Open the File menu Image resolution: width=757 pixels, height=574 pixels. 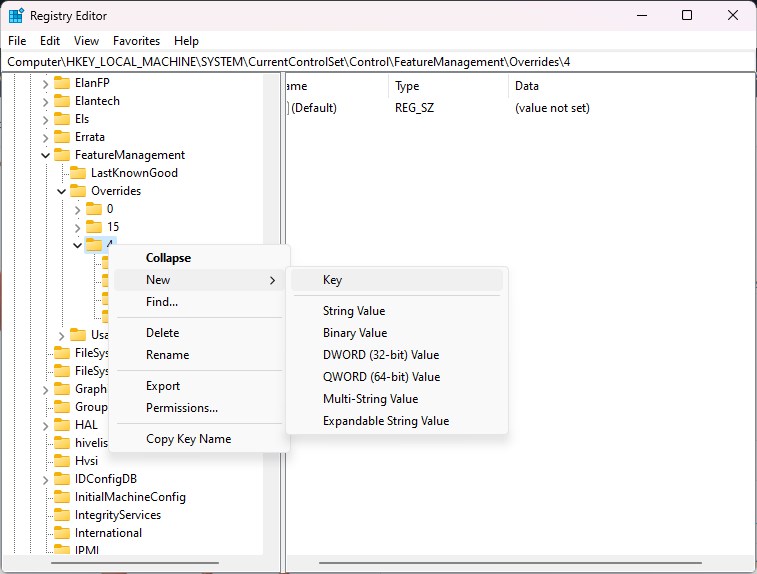pos(17,41)
